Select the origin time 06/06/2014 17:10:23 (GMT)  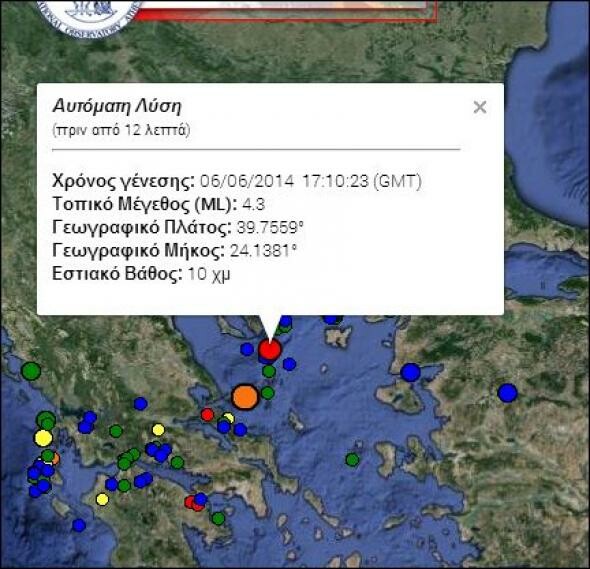[x=310, y=181]
